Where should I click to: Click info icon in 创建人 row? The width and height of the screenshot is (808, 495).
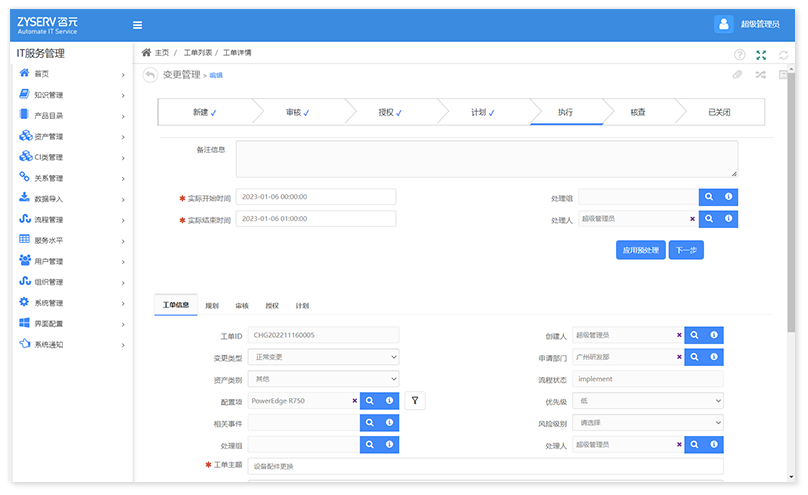click(714, 335)
